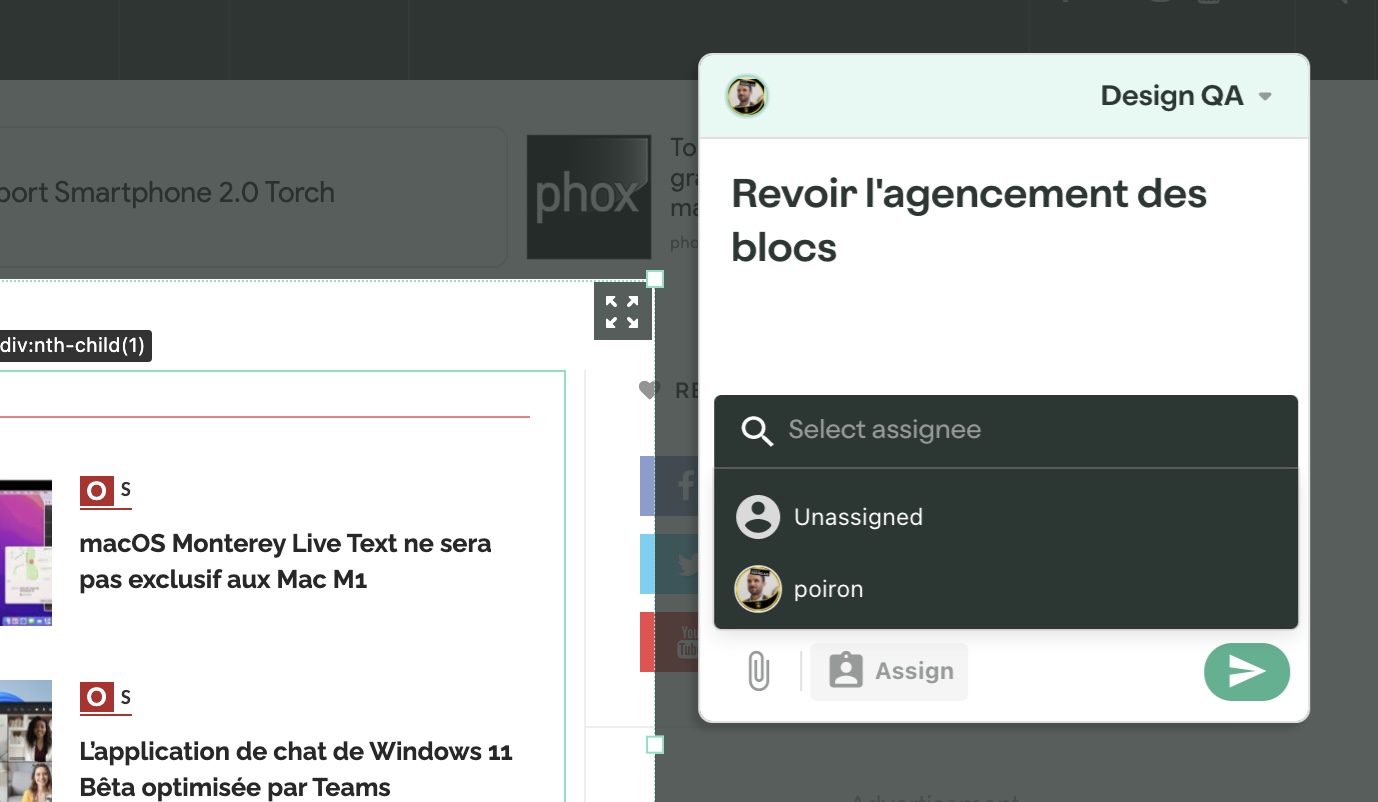
Task: Open the Design QA dropdown
Action: [1186, 96]
